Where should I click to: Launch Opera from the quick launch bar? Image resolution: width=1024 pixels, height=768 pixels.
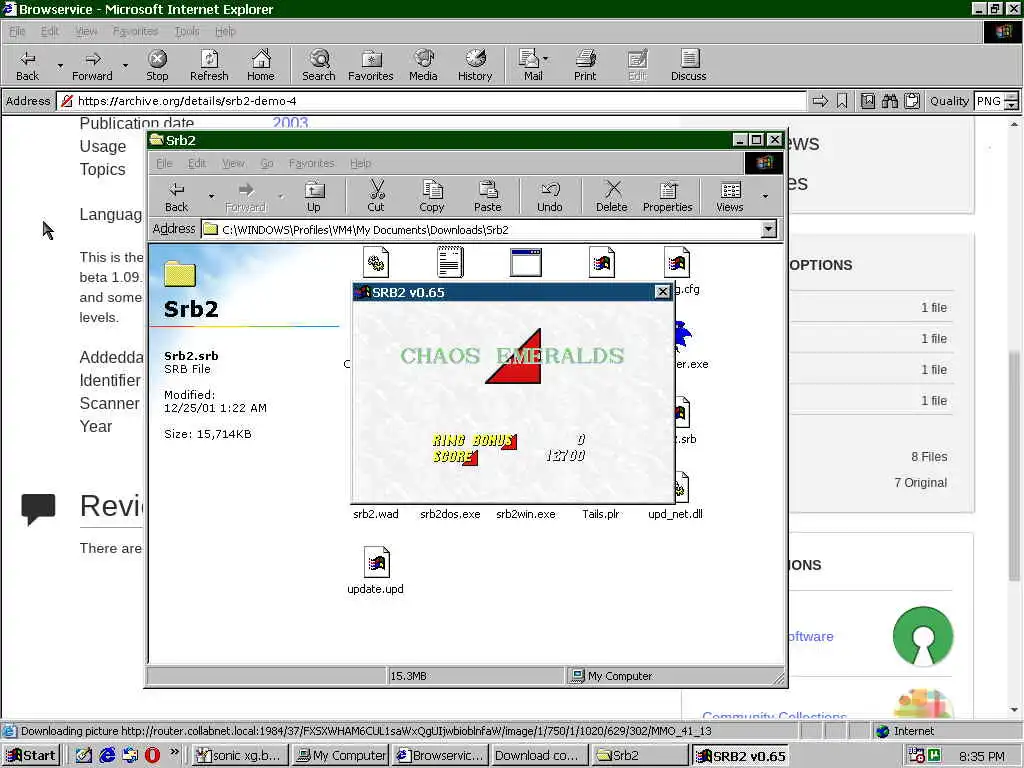152,755
